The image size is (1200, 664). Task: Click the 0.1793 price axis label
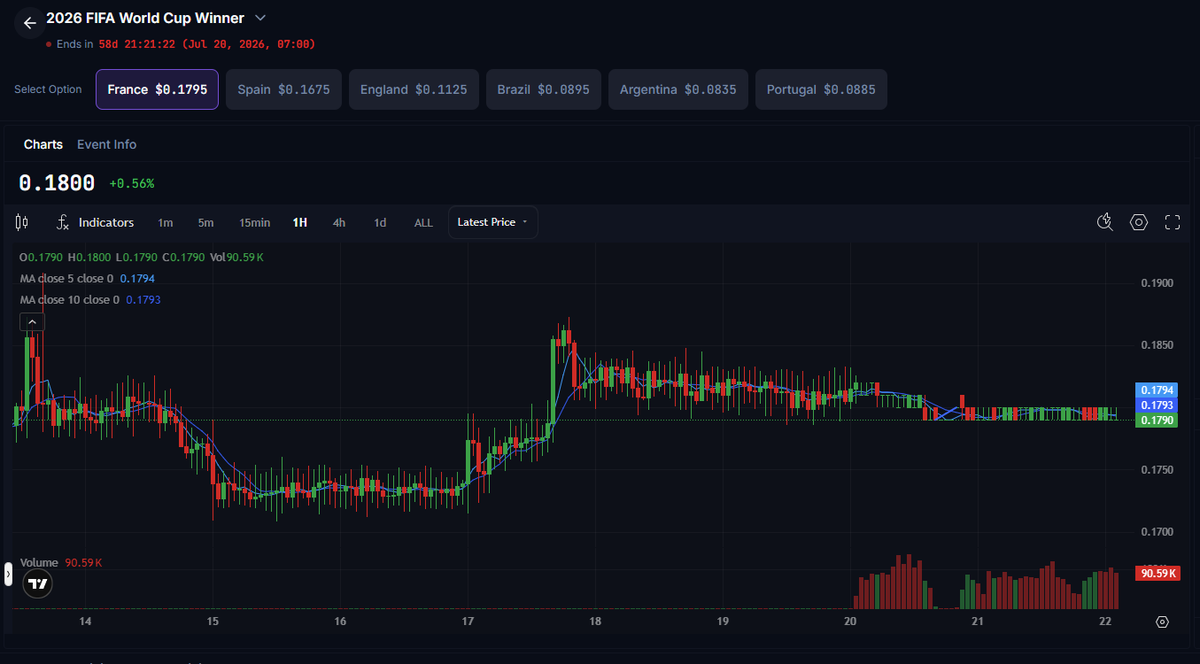tap(1157, 405)
